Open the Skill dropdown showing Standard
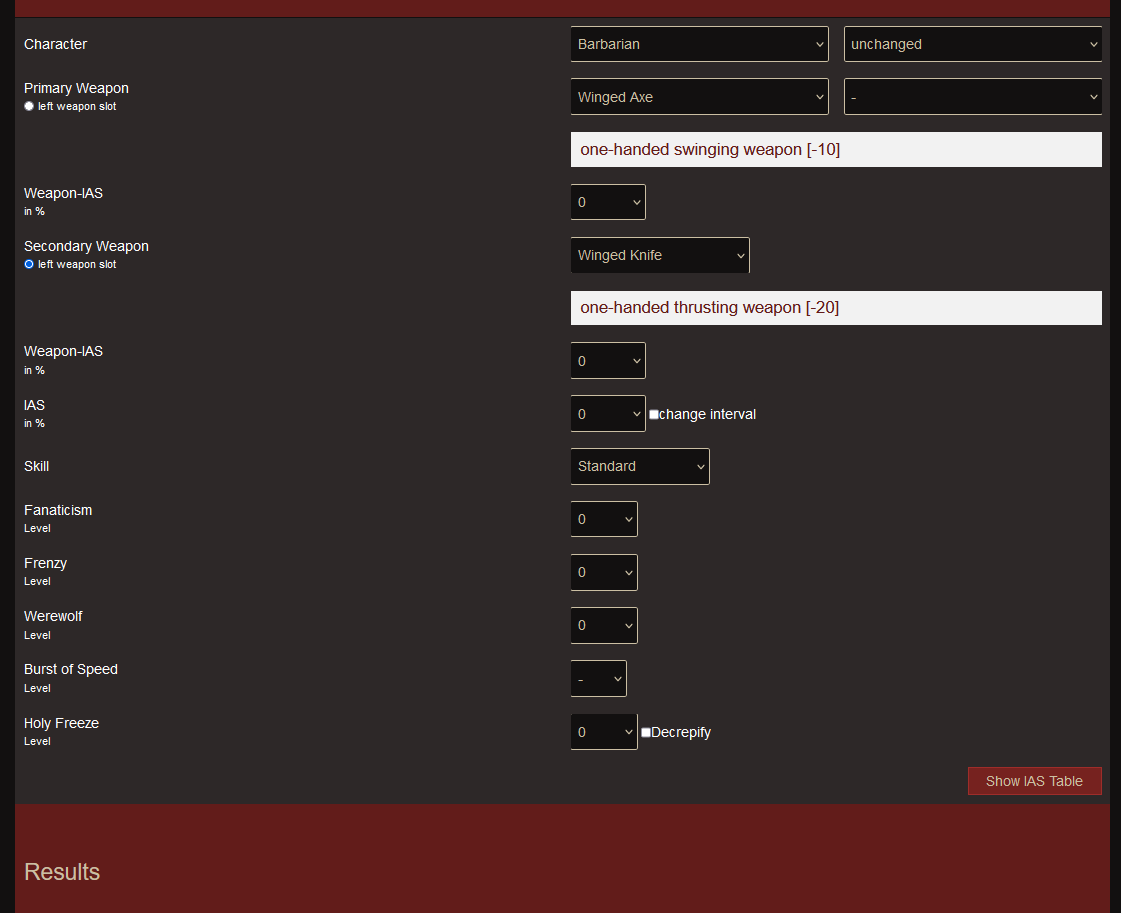Image resolution: width=1121 pixels, height=913 pixels. click(640, 466)
